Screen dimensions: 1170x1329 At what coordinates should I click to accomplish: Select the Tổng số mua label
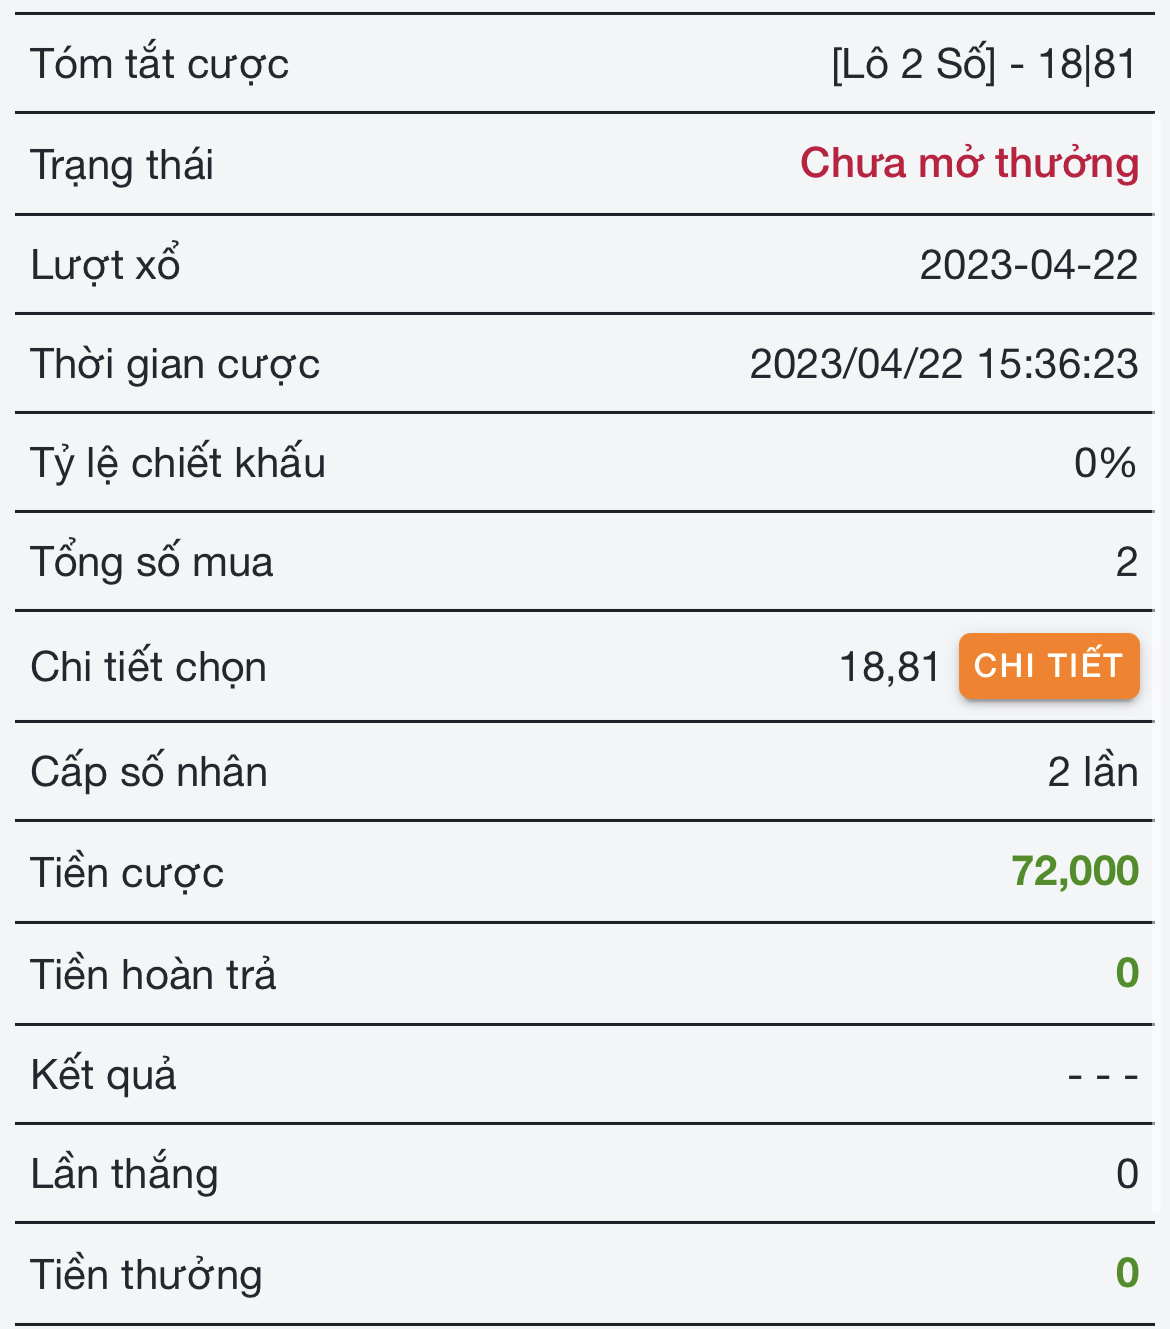[x=151, y=563]
